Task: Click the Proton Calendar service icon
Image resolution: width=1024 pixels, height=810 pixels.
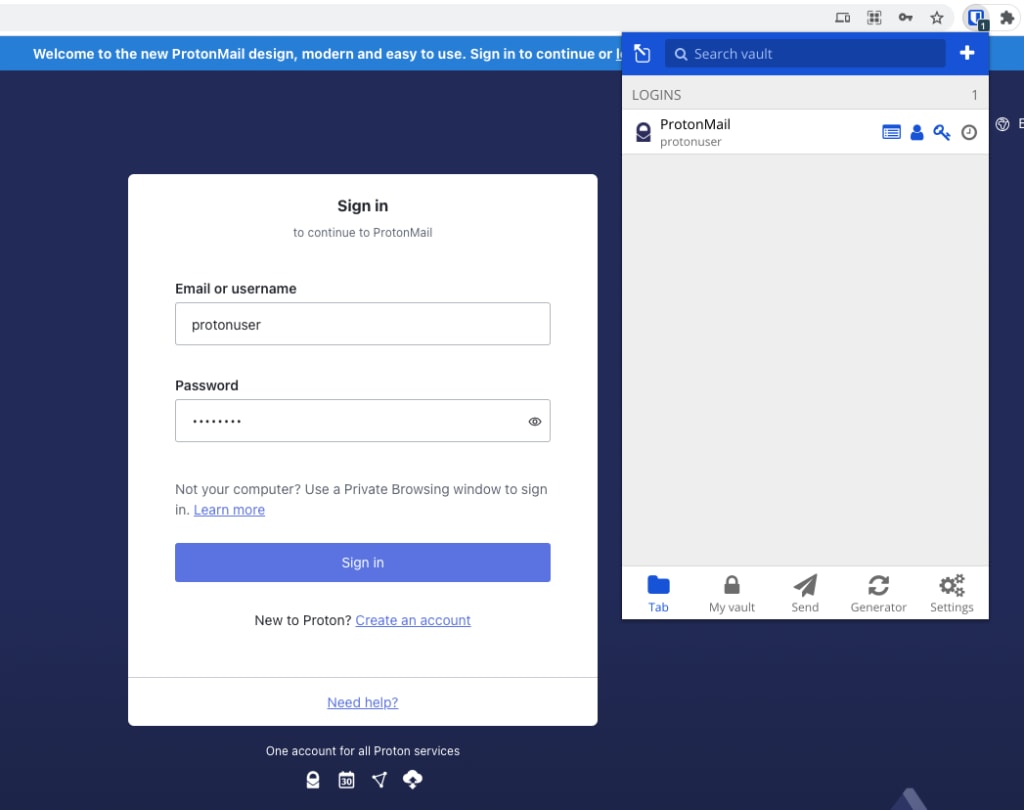Action: [346, 779]
